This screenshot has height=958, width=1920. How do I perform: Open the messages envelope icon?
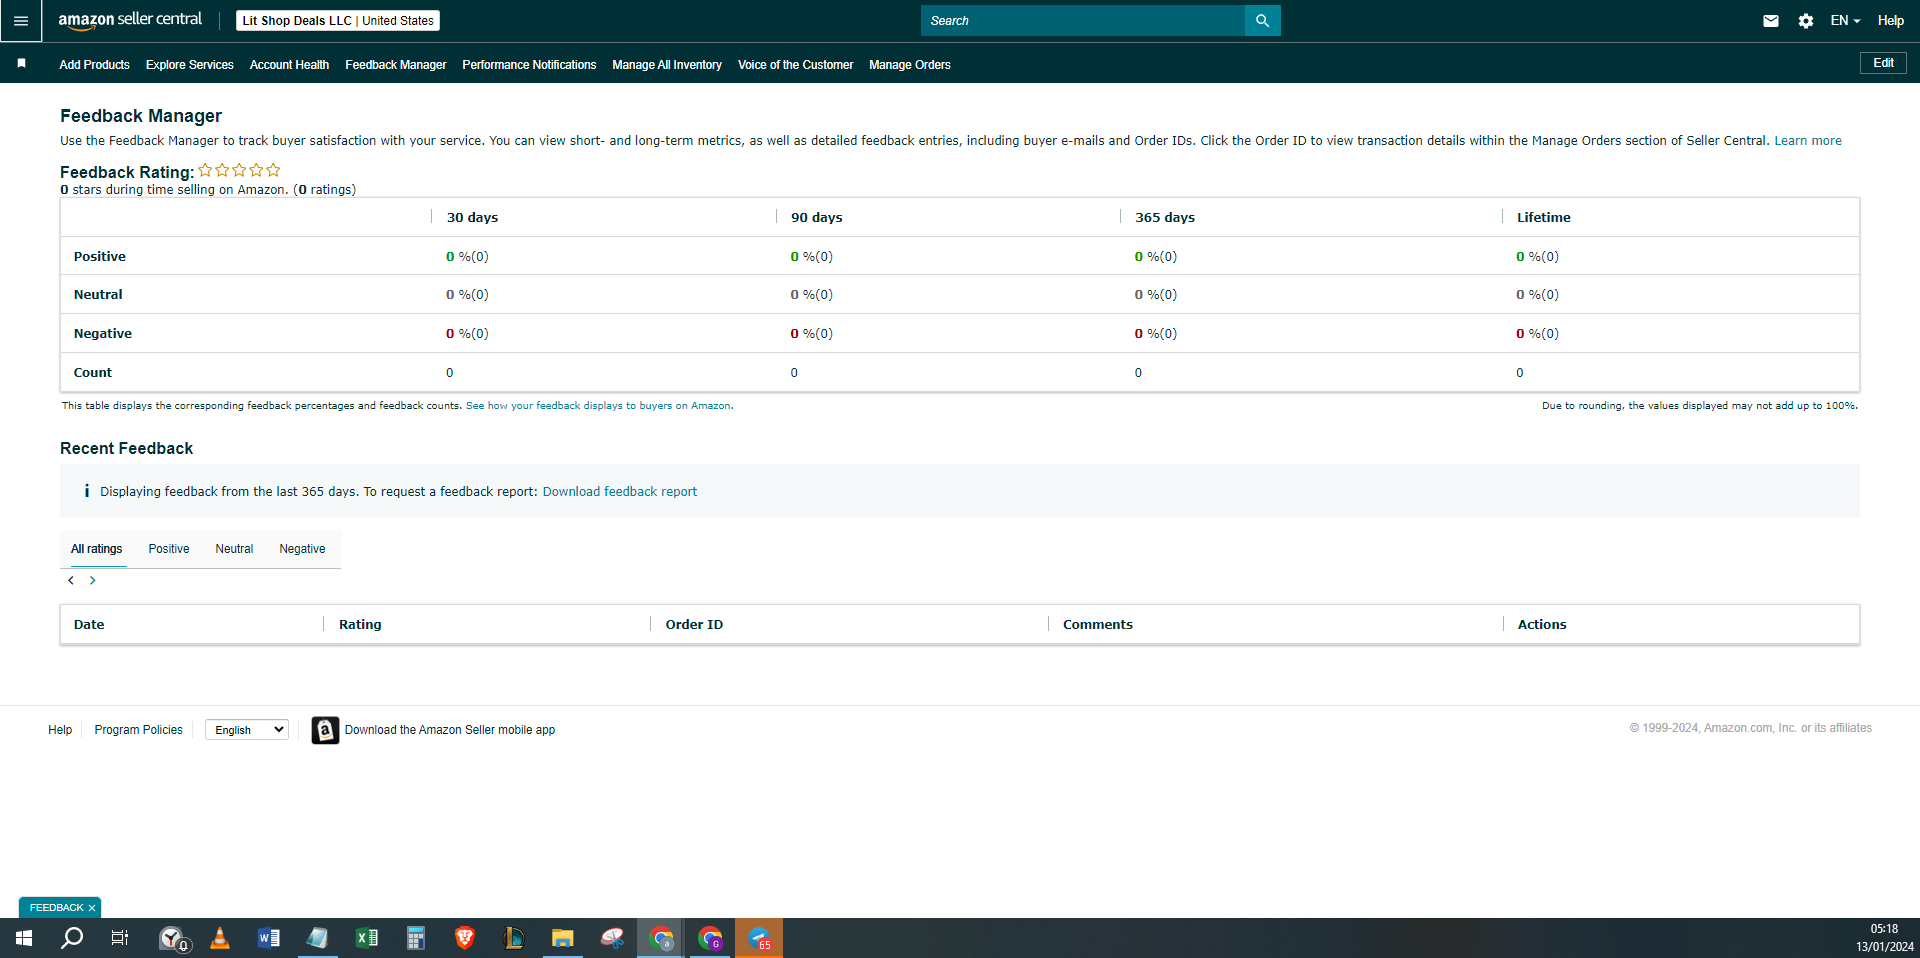click(1771, 20)
